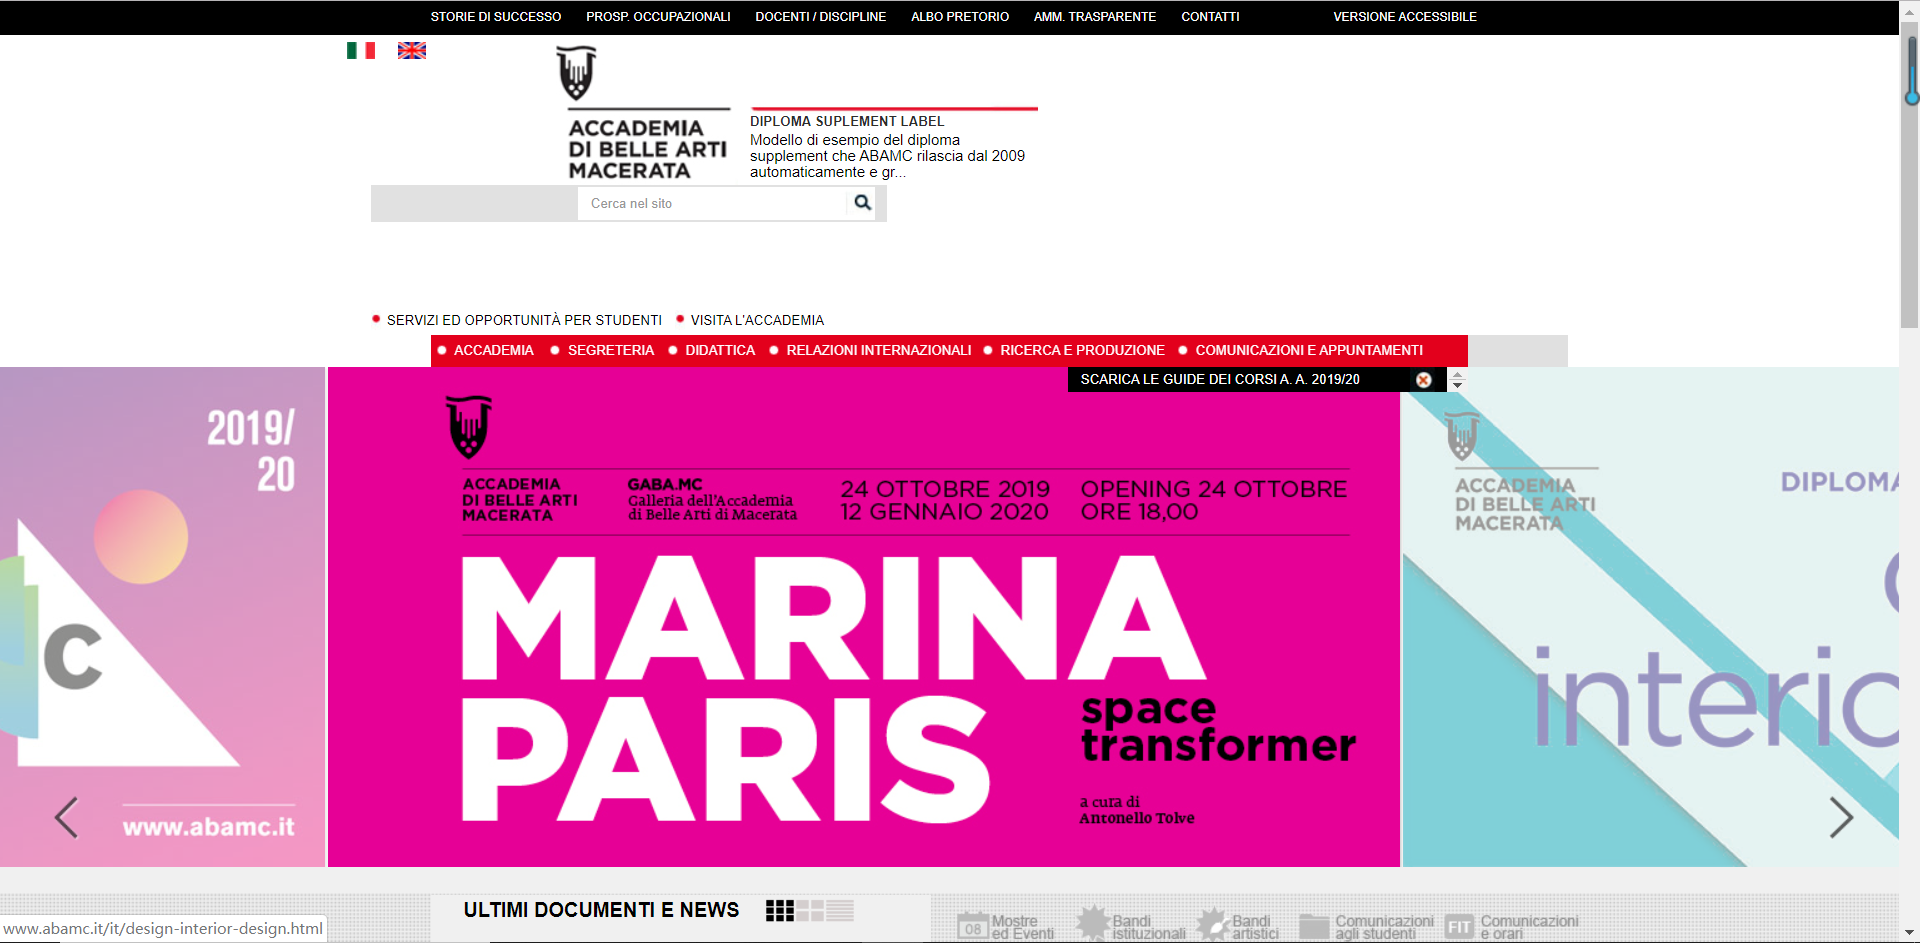Advance carousel with right arrow
The image size is (1920, 943).
tap(1840, 817)
